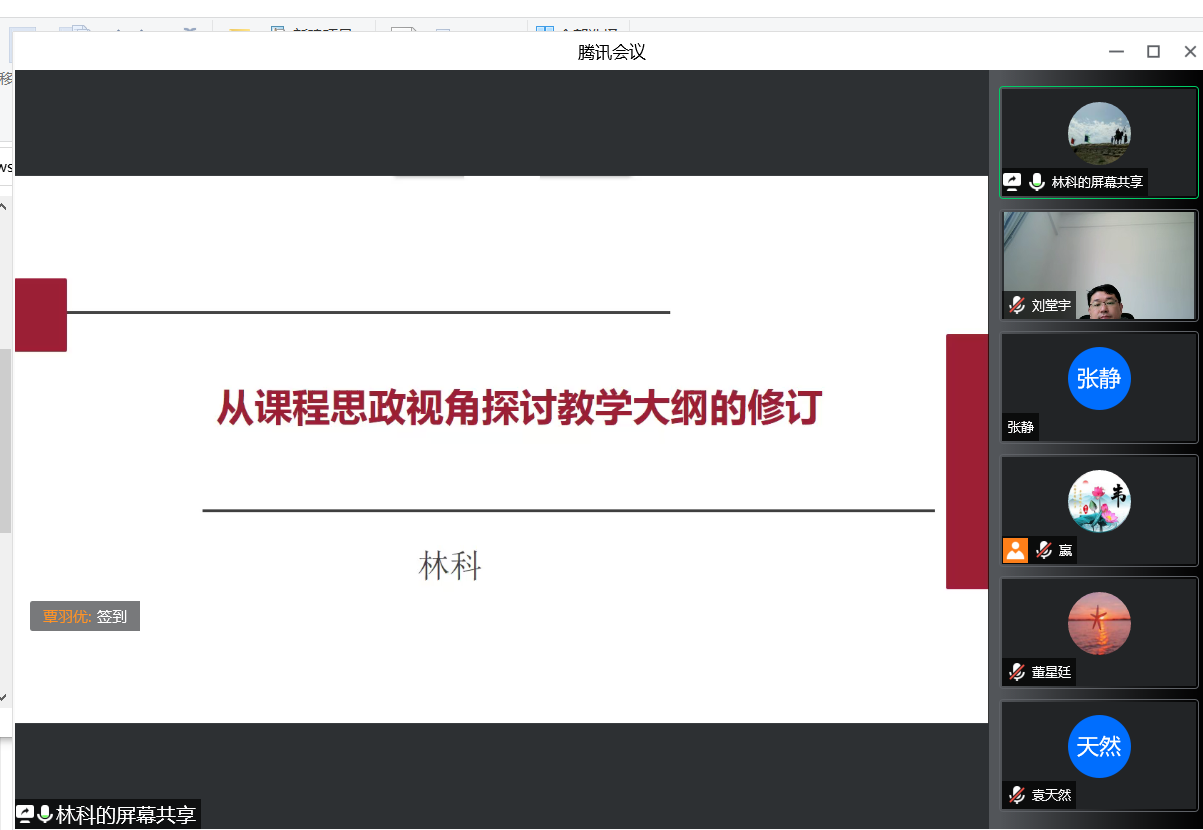Click the 覃羽优 签到 chat message bubble
This screenshot has width=1203, height=830.
pos(85,617)
